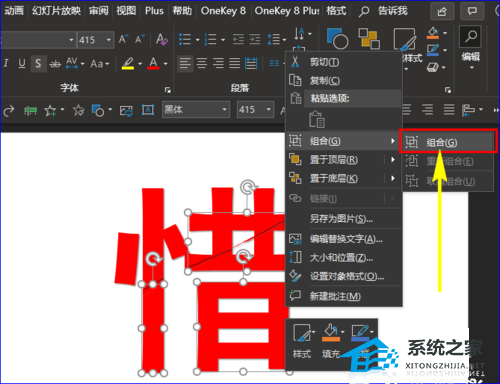
Task: Apply distributed alignment icon
Action: tap(251, 63)
